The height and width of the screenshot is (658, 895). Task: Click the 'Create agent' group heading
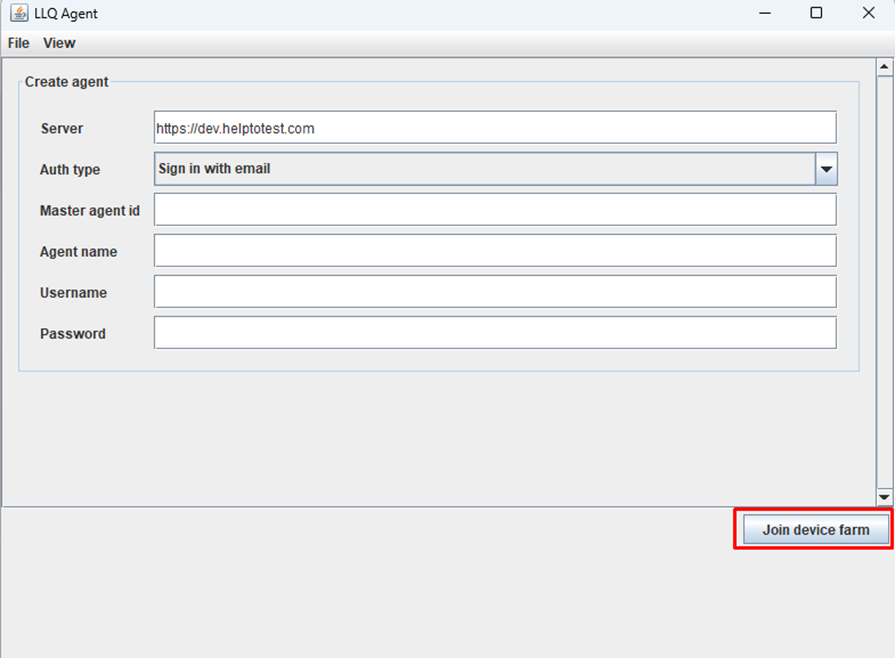pyautogui.click(x=66, y=82)
